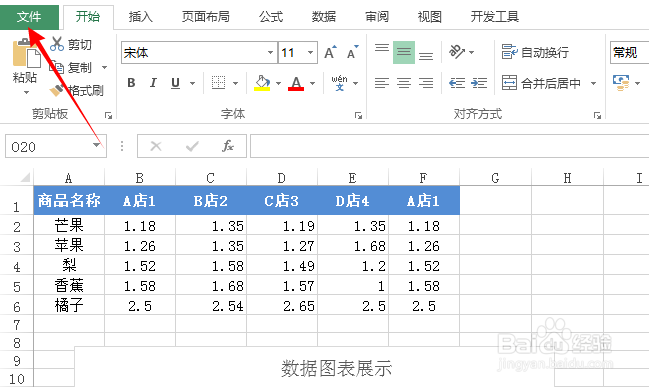649x387 pixels.
Task: Expand the Paste options arrow
Action: coord(26,92)
